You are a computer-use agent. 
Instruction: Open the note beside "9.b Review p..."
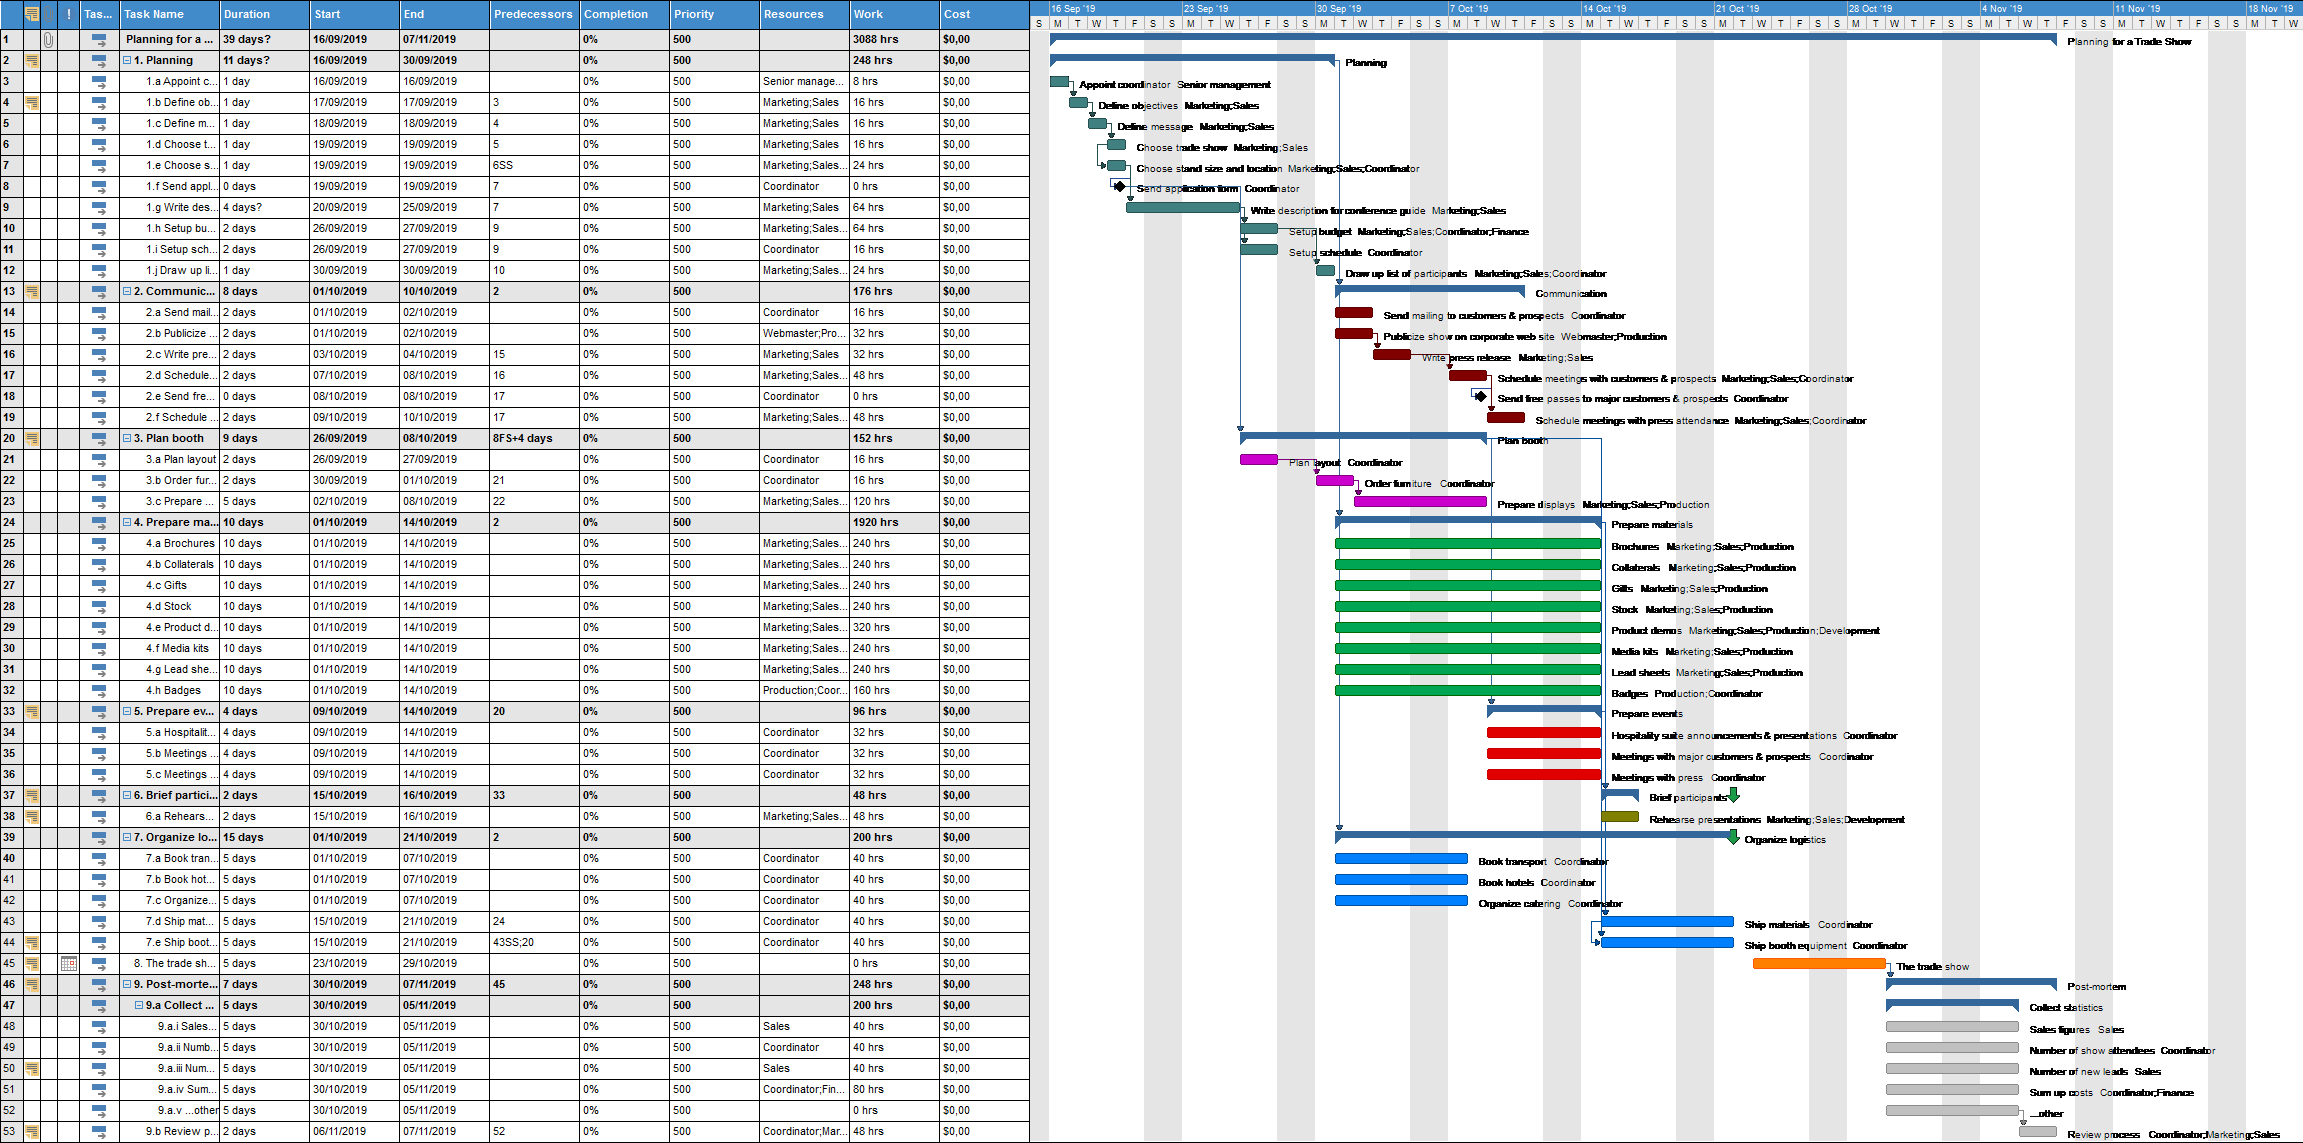point(33,1131)
